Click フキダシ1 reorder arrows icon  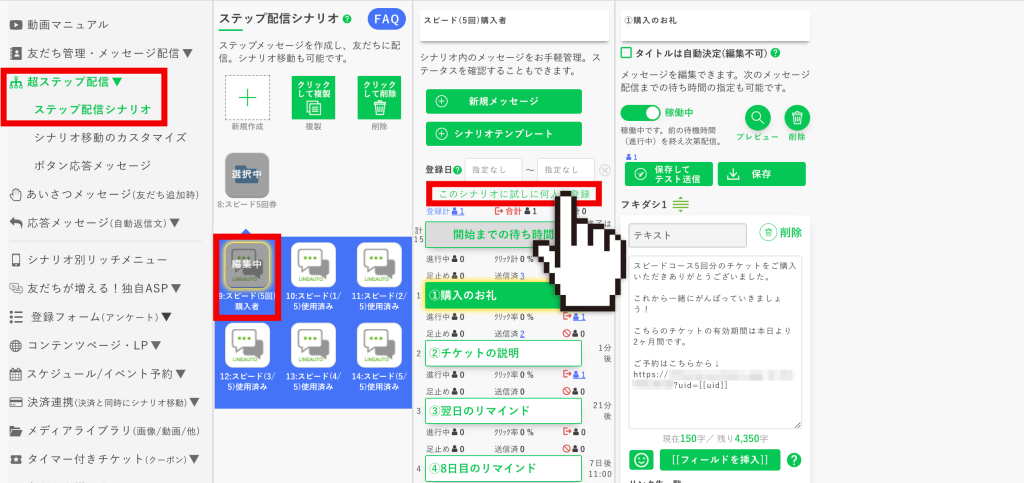681,205
